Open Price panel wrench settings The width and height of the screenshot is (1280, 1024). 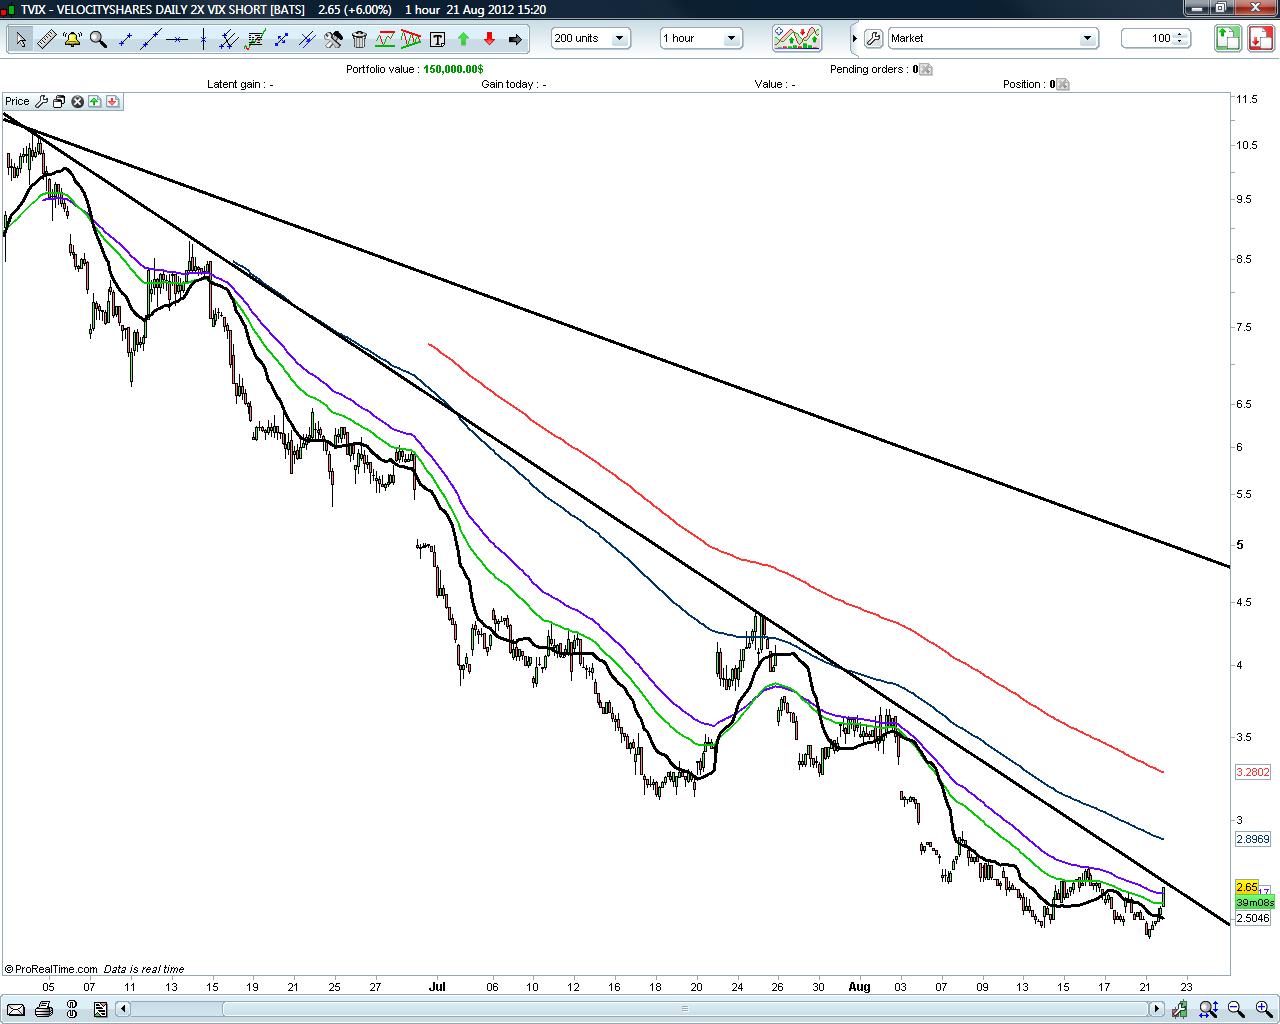(41, 101)
